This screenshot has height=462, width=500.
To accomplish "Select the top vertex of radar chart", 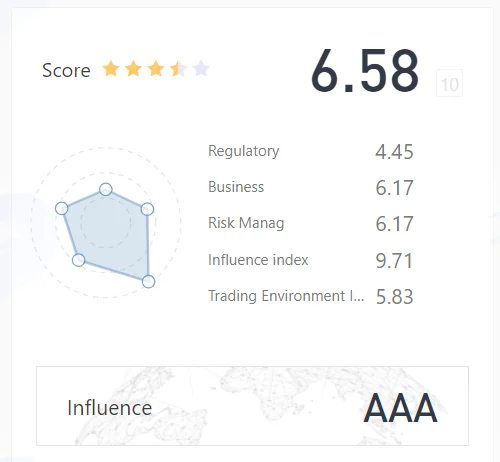I will click(106, 189).
